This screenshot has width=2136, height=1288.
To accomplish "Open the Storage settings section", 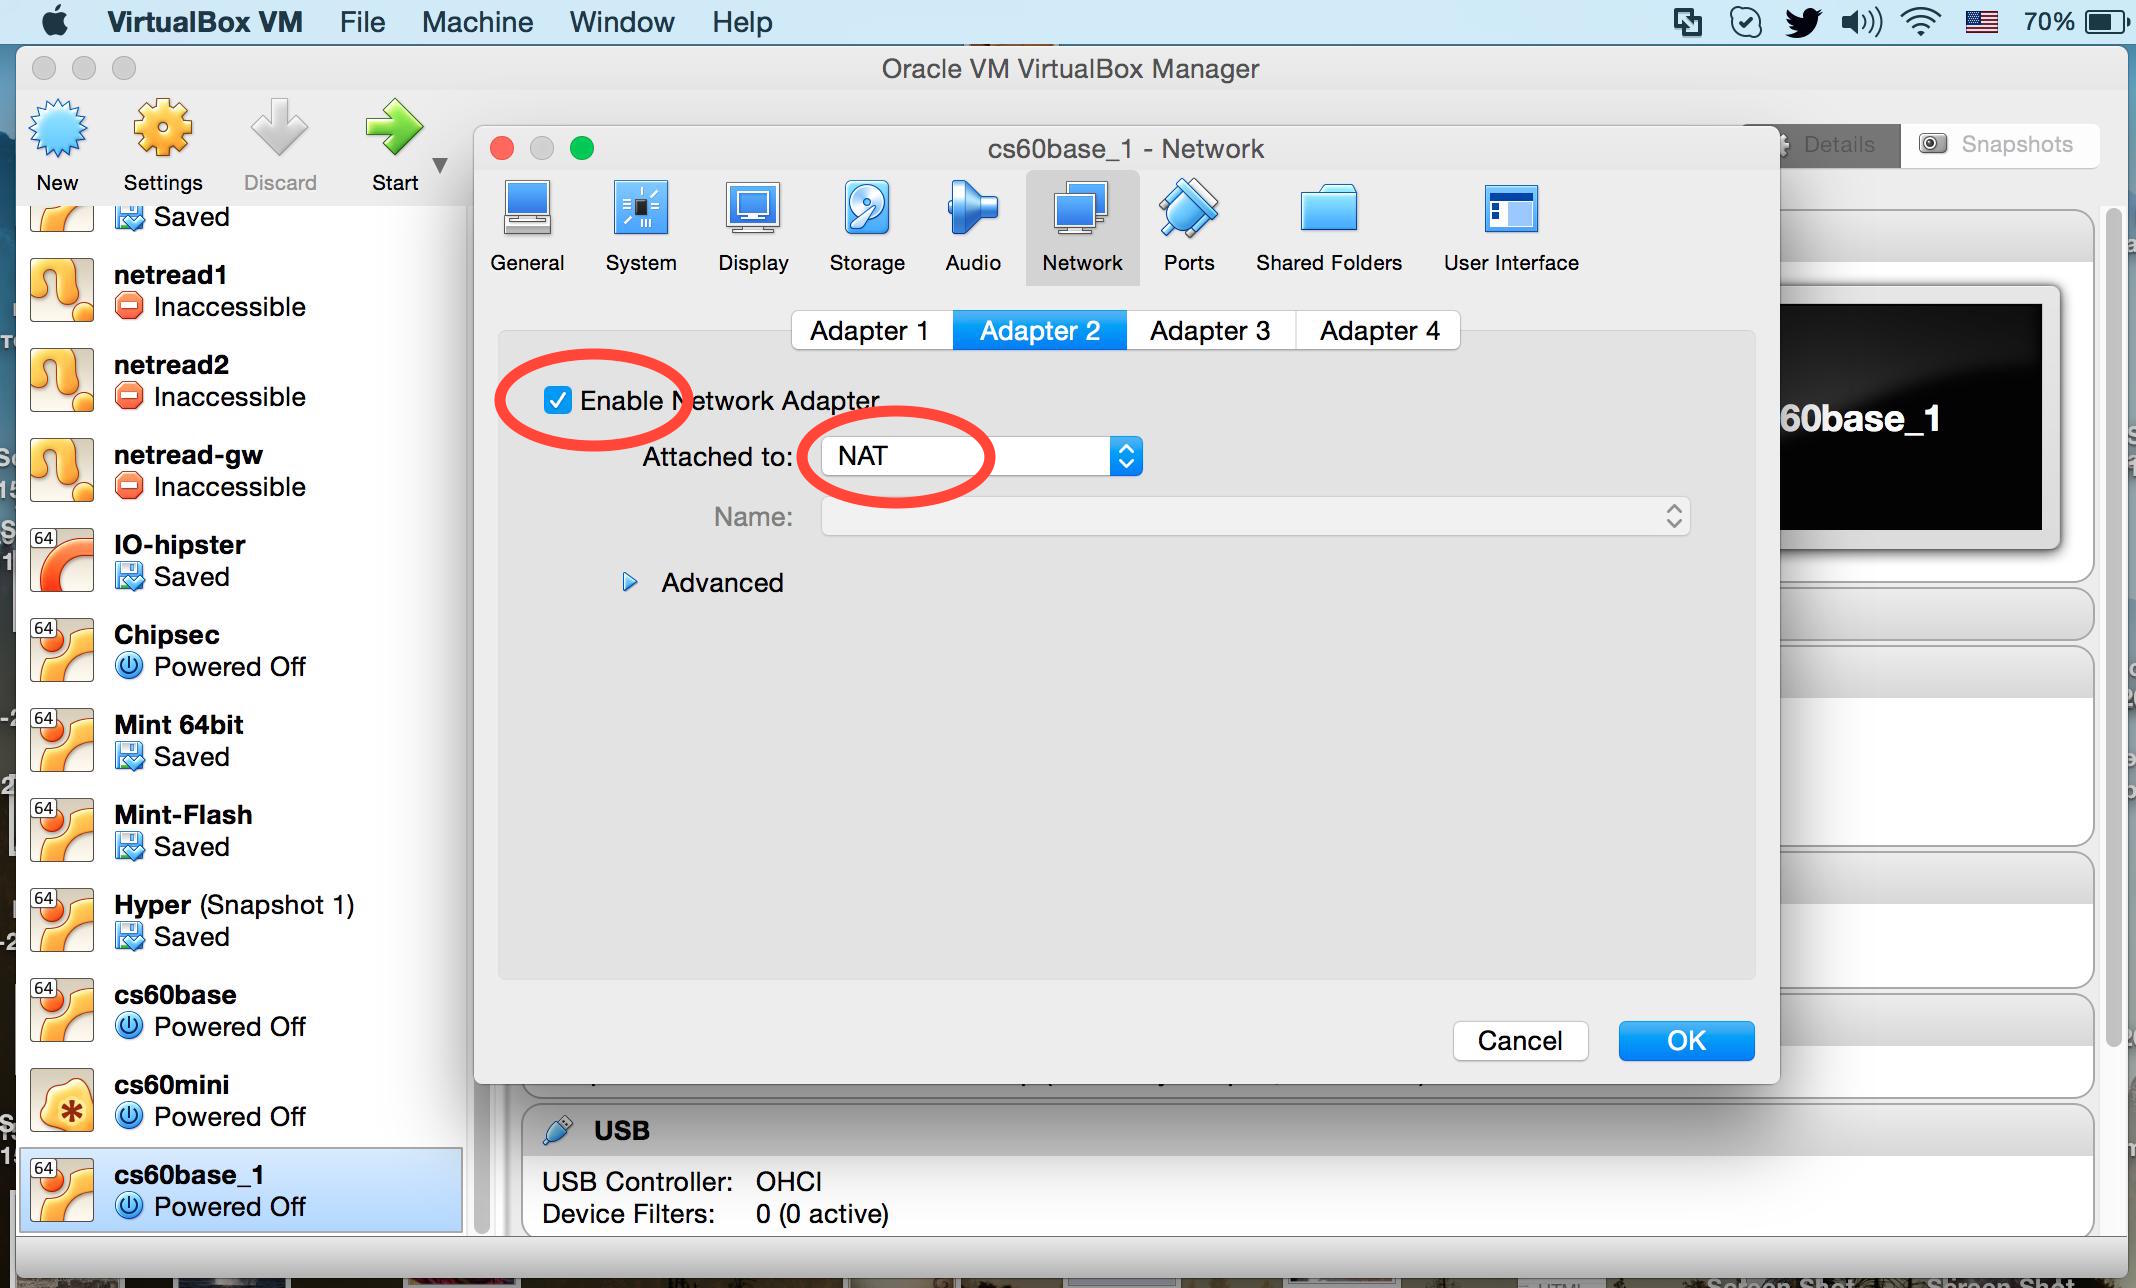I will (867, 227).
